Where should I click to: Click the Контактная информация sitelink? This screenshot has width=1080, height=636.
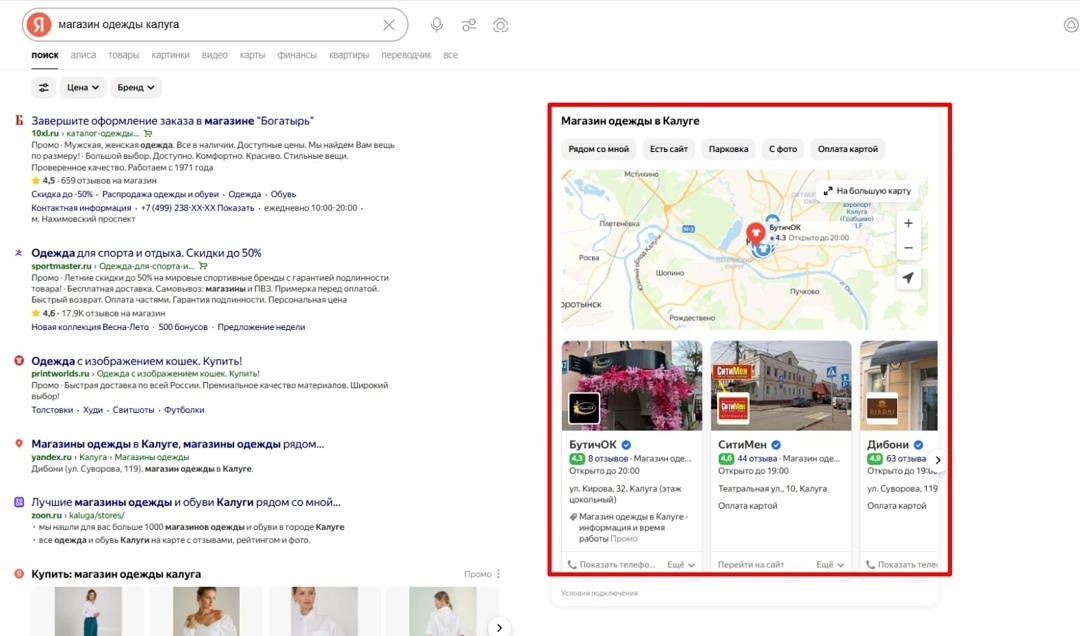[81, 208]
